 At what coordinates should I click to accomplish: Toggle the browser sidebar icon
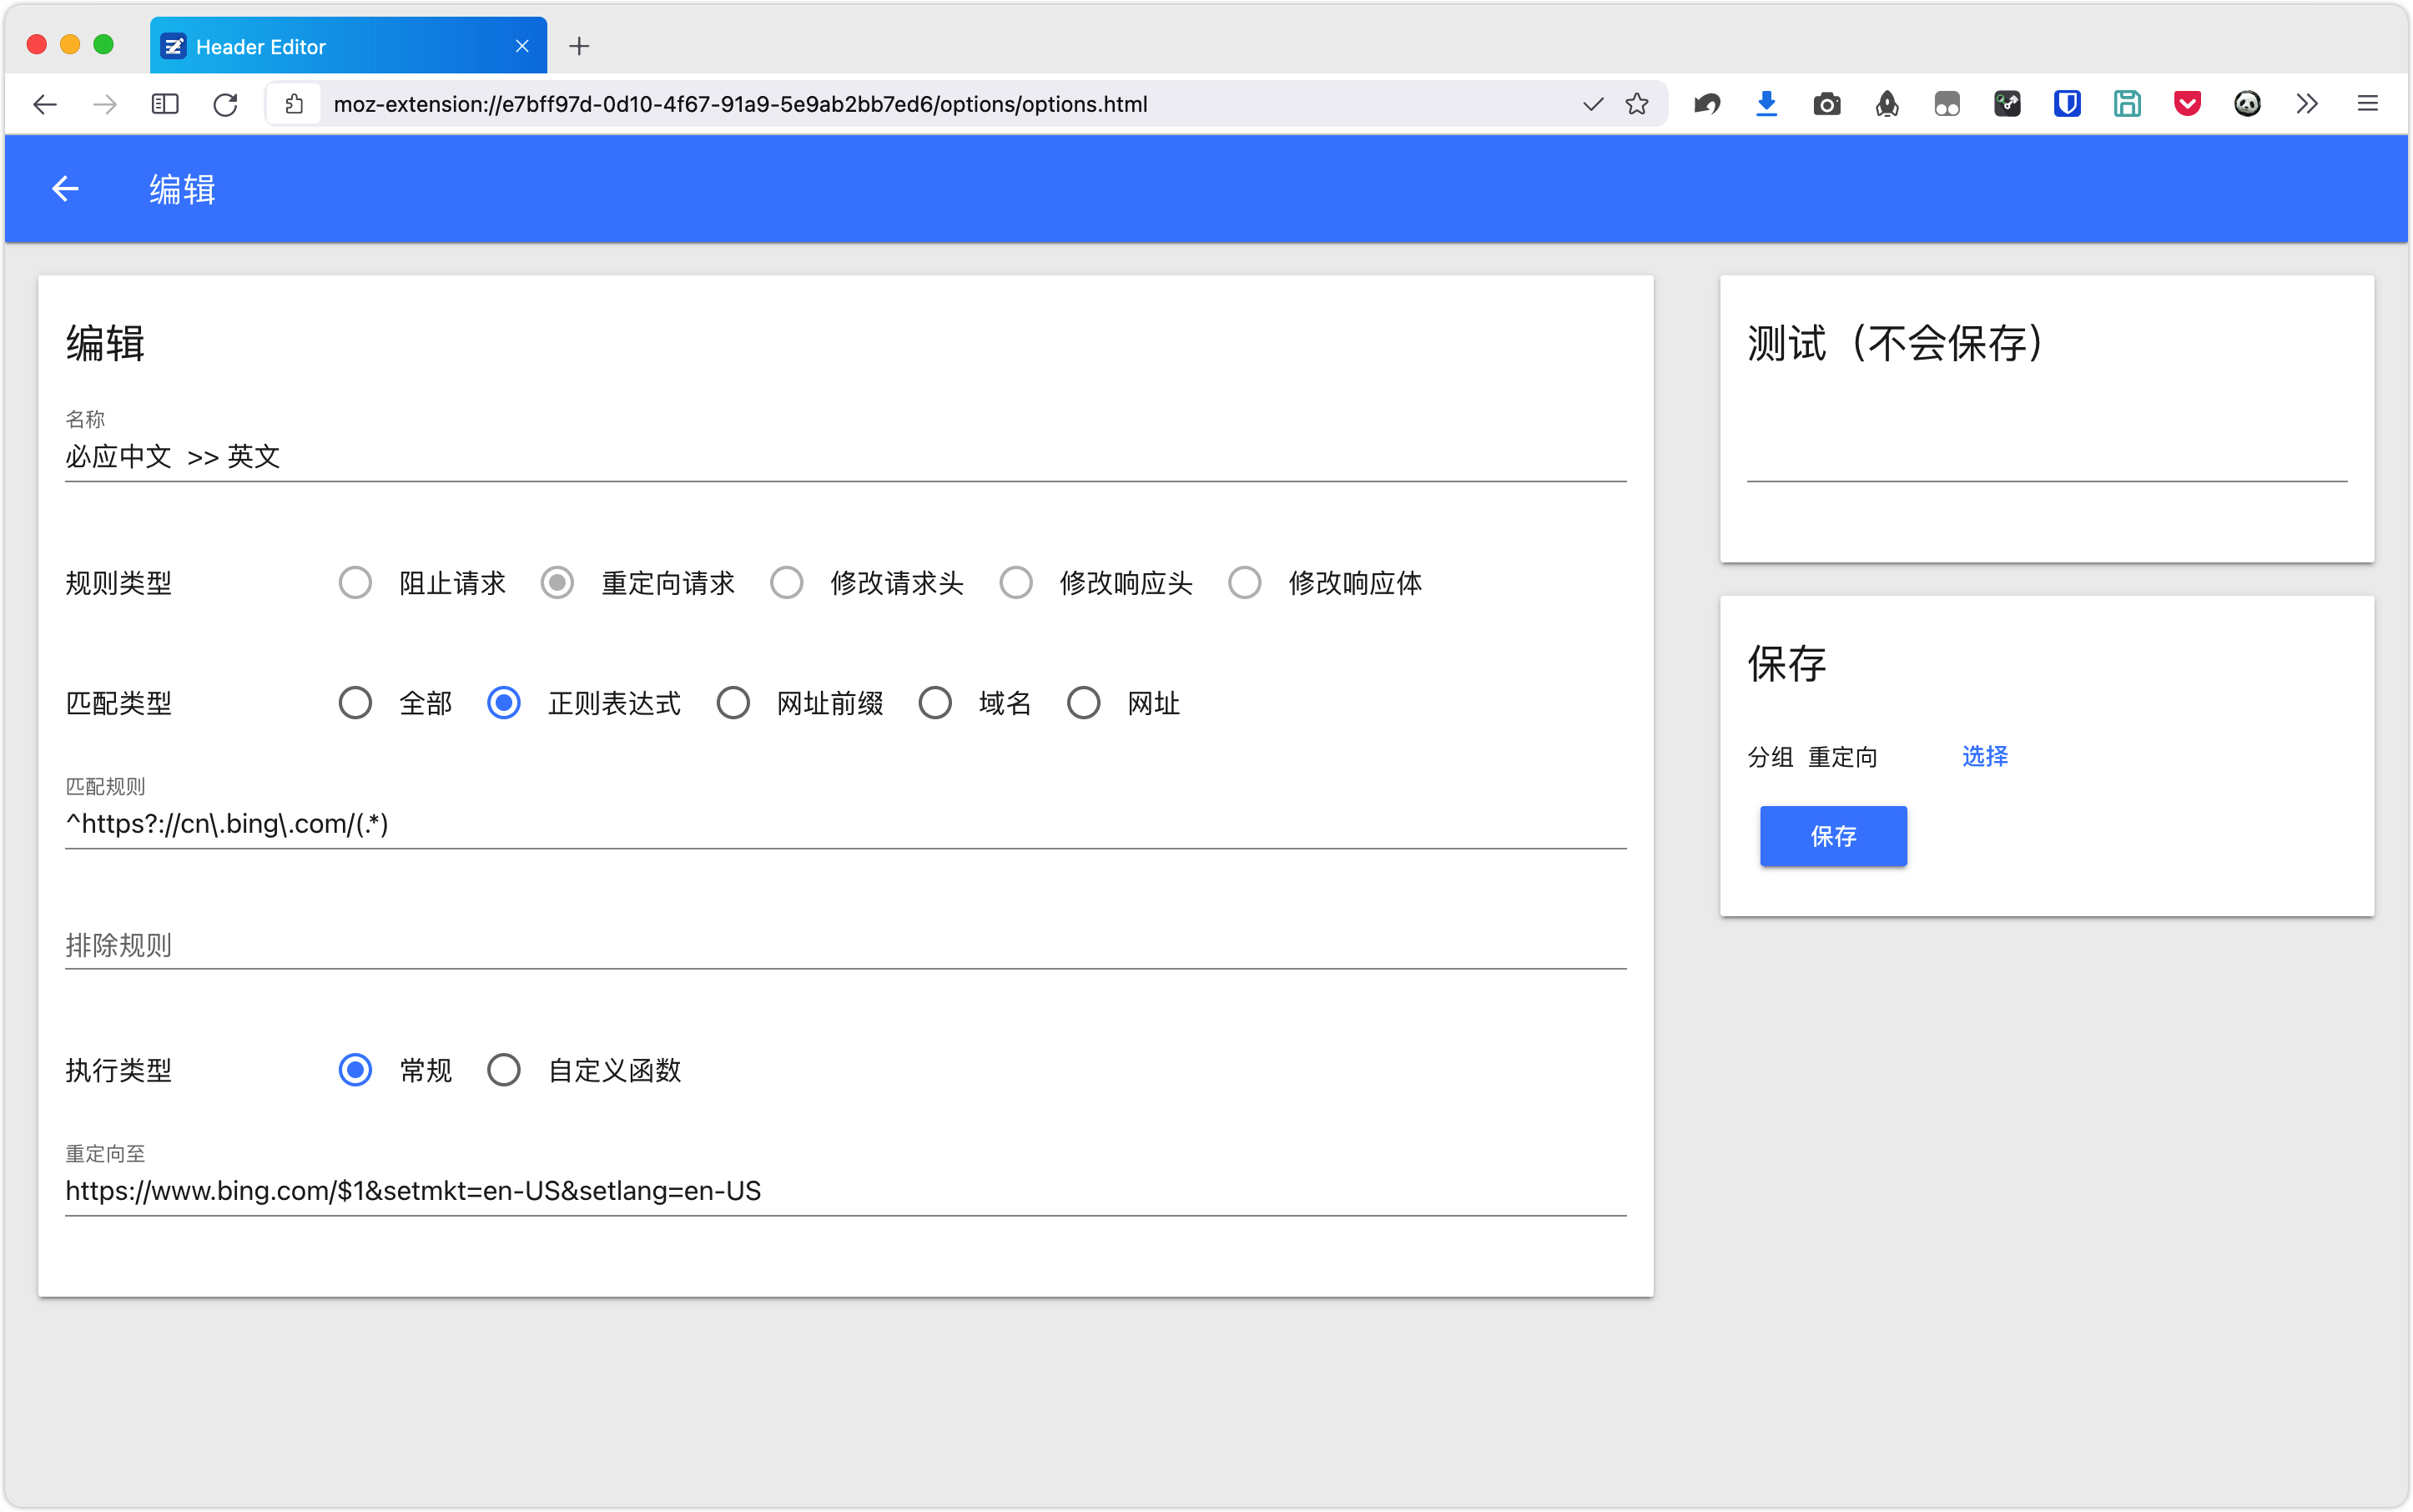165,104
